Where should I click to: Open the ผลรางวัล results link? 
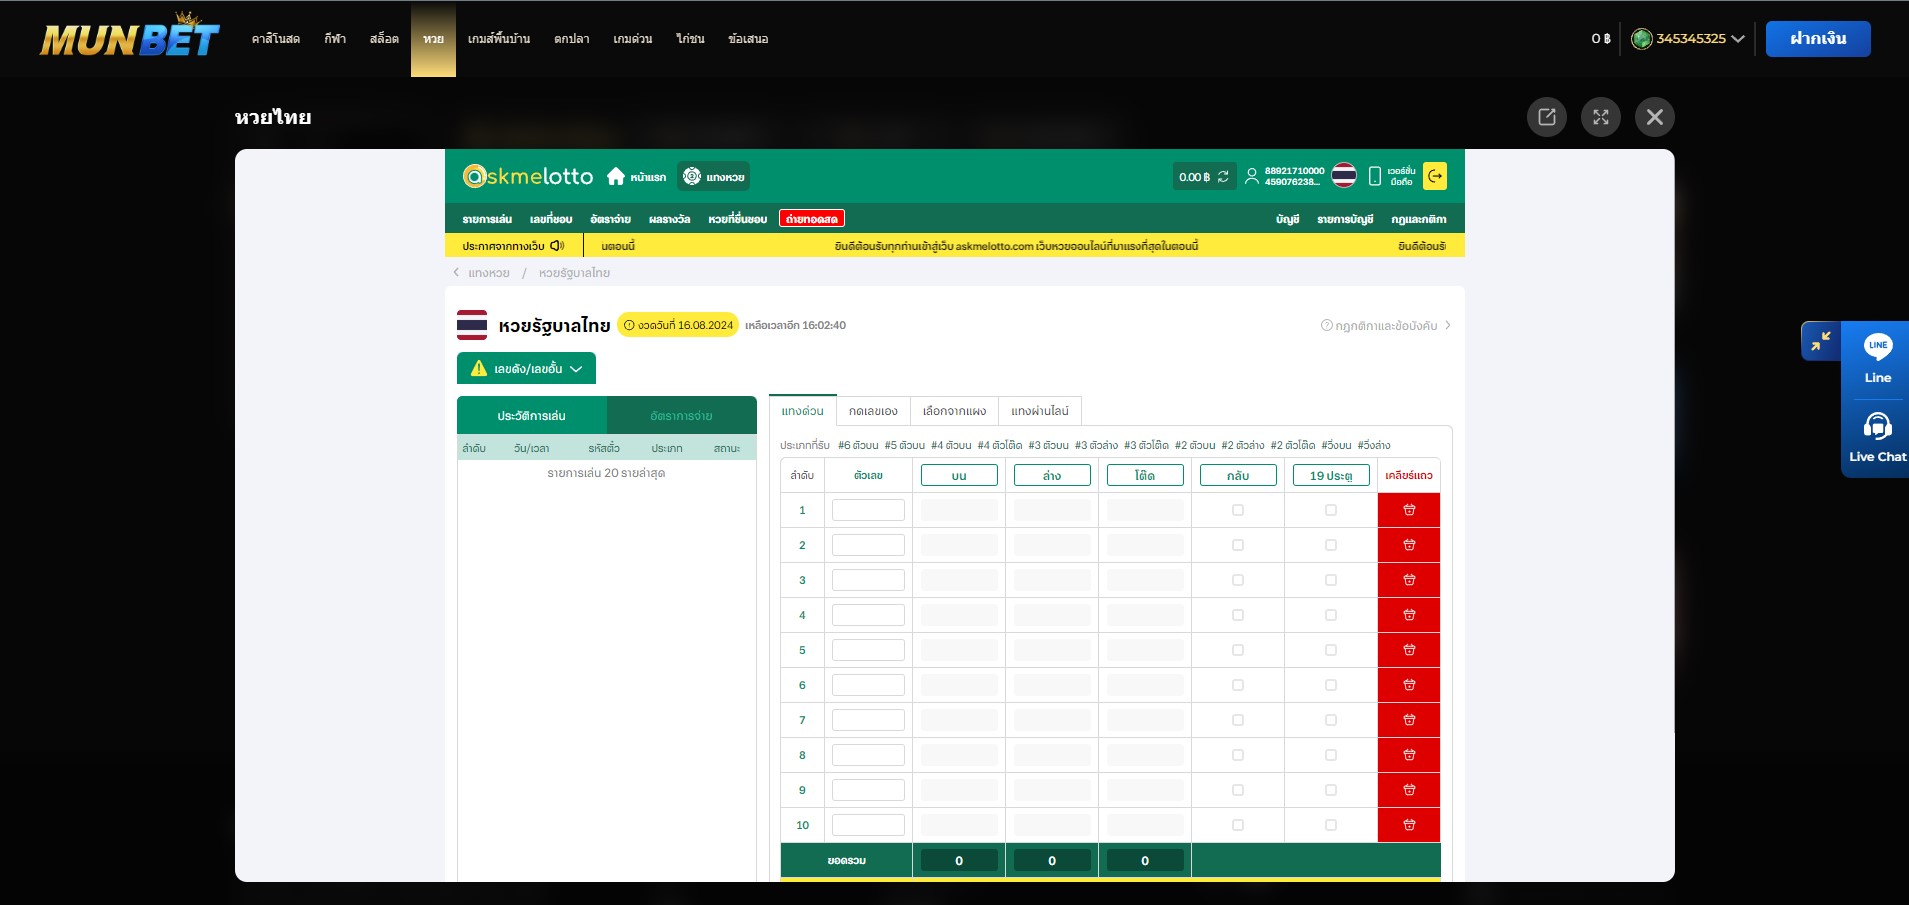coord(669,219)
